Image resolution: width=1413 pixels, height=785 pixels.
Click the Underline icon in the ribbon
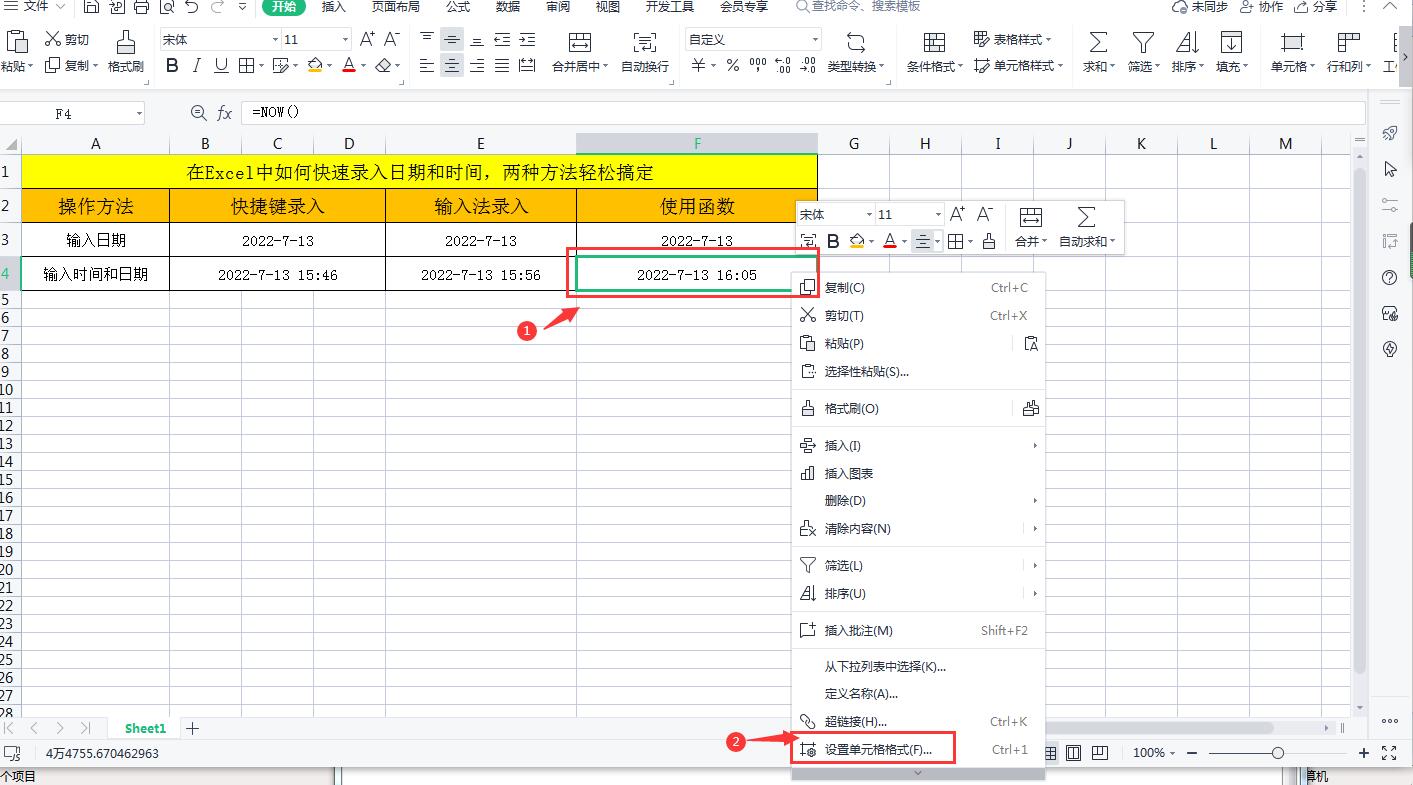click(221, 66)
